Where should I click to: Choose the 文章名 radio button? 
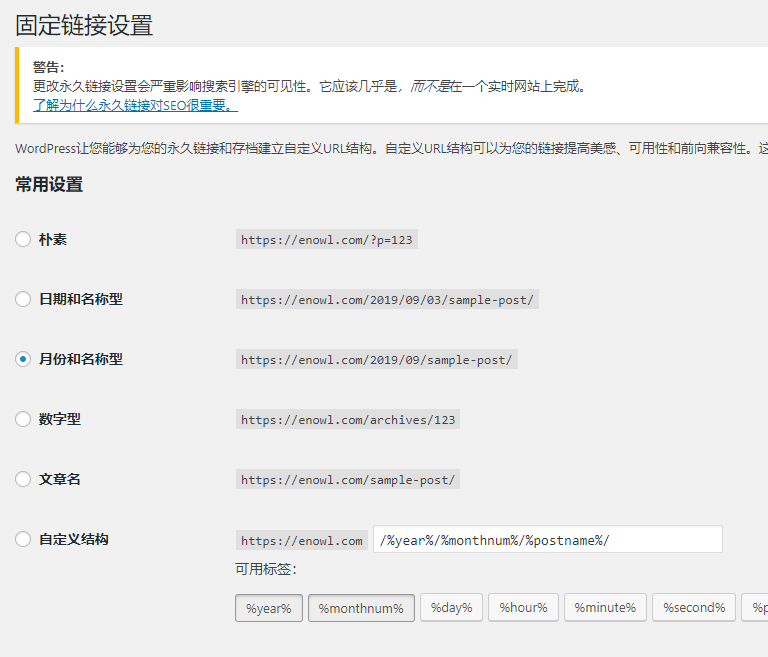point(23,479)
